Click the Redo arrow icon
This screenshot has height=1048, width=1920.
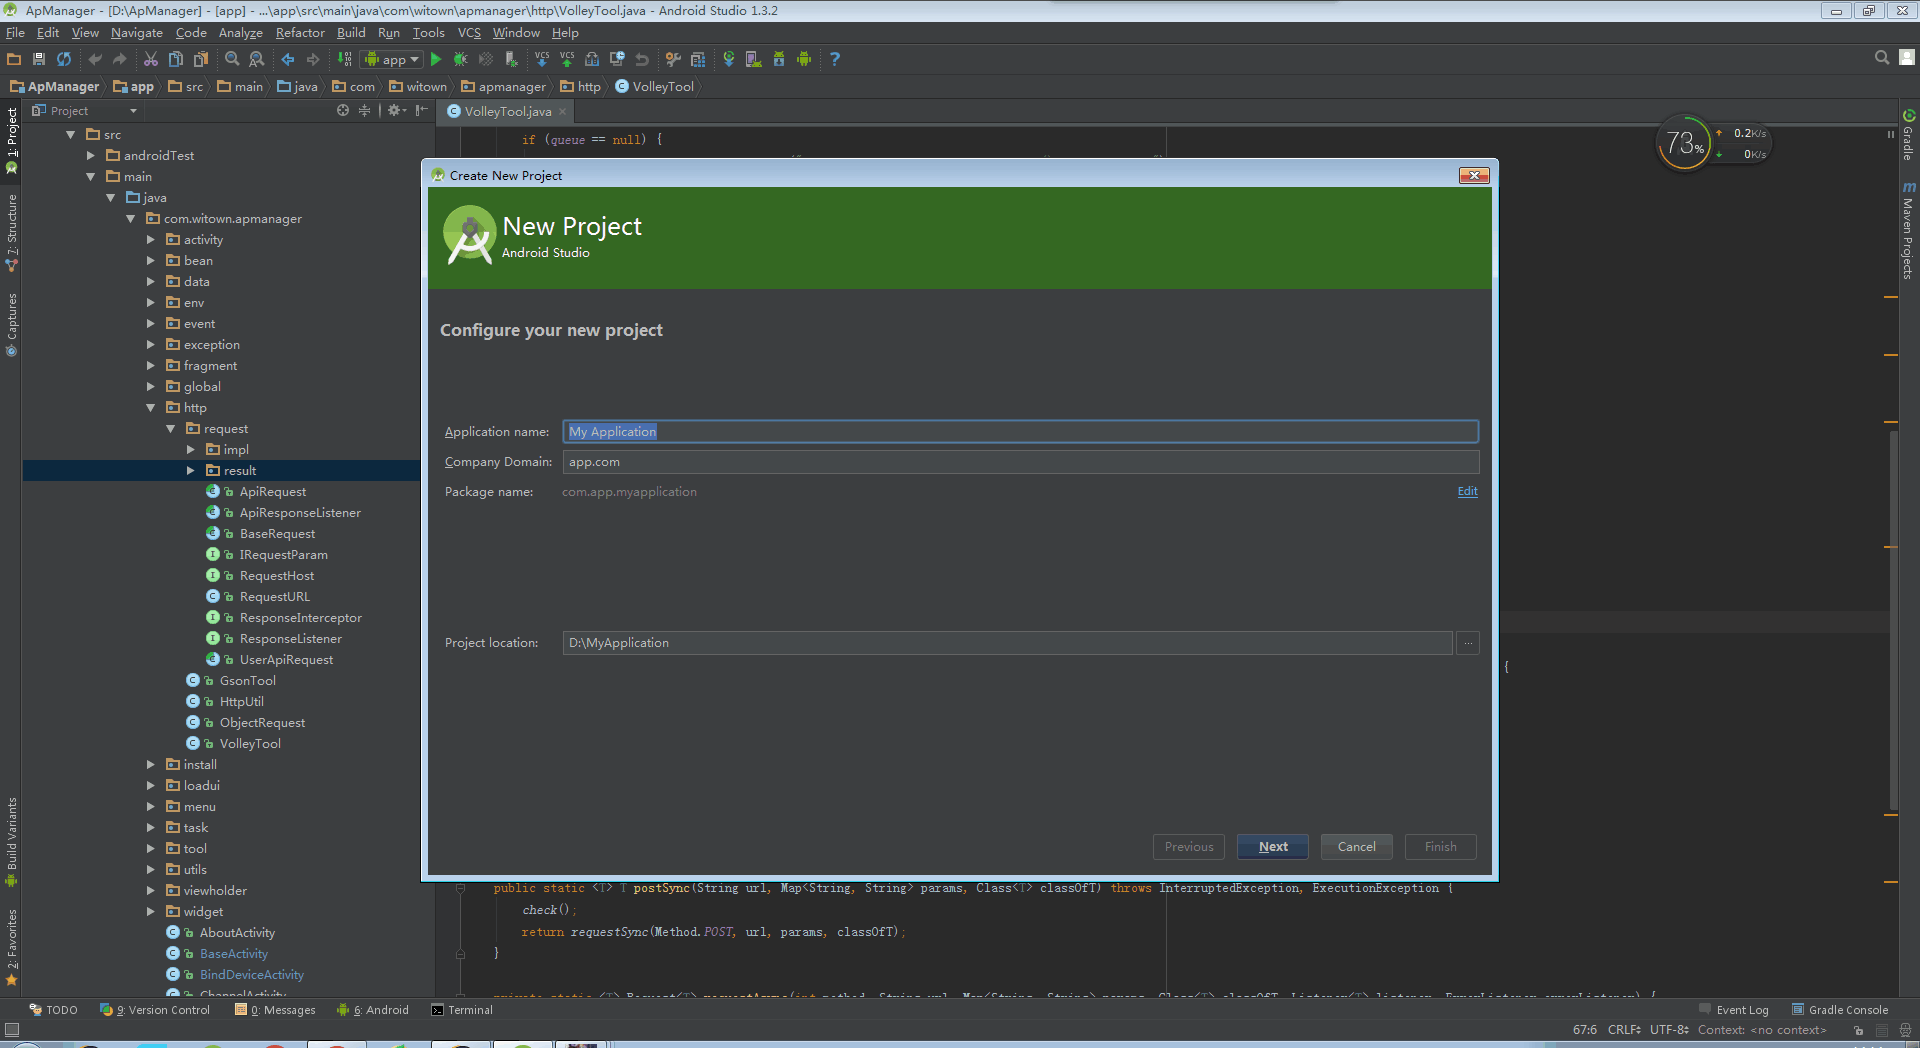point(120,59)
